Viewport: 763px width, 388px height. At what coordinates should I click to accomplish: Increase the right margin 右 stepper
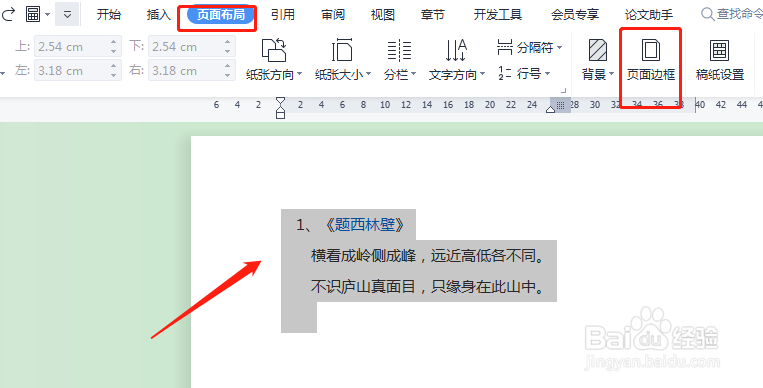pos(227,65)
